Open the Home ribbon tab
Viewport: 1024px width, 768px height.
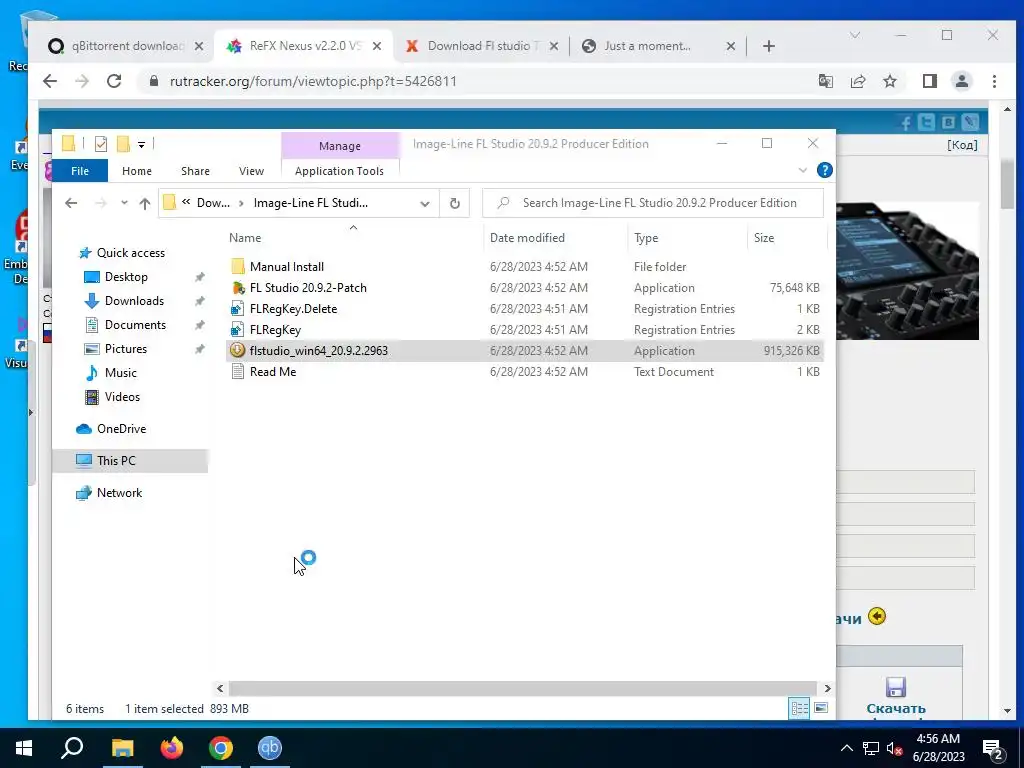136,171
